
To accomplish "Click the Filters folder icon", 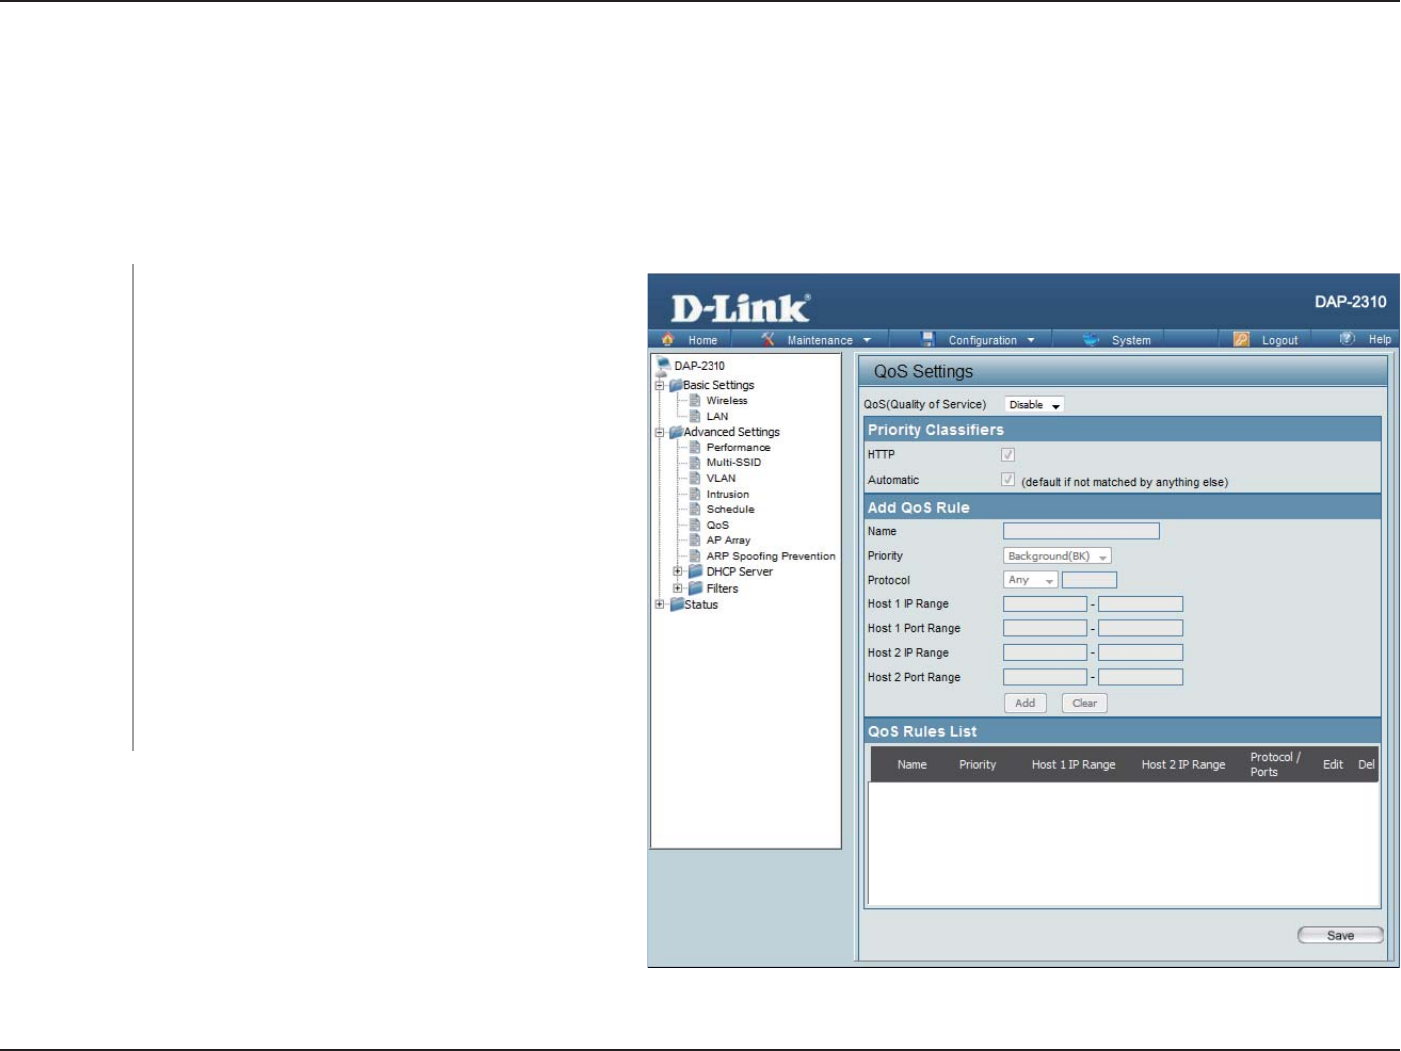I will pos(696,588).
